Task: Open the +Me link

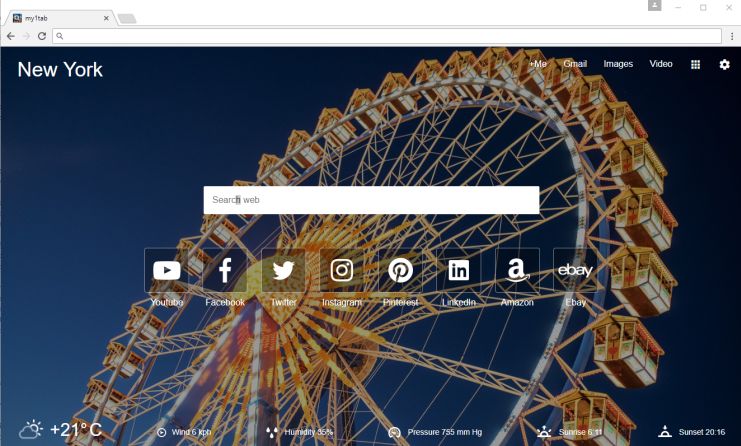Action: click(538, 64)
